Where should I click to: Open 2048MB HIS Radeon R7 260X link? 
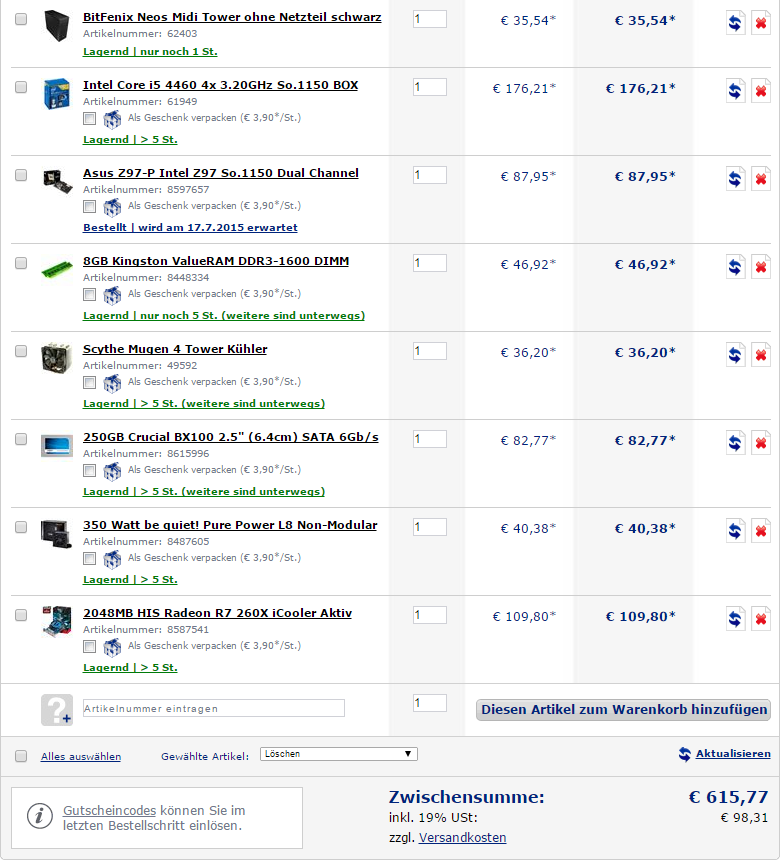click(218, 613)
